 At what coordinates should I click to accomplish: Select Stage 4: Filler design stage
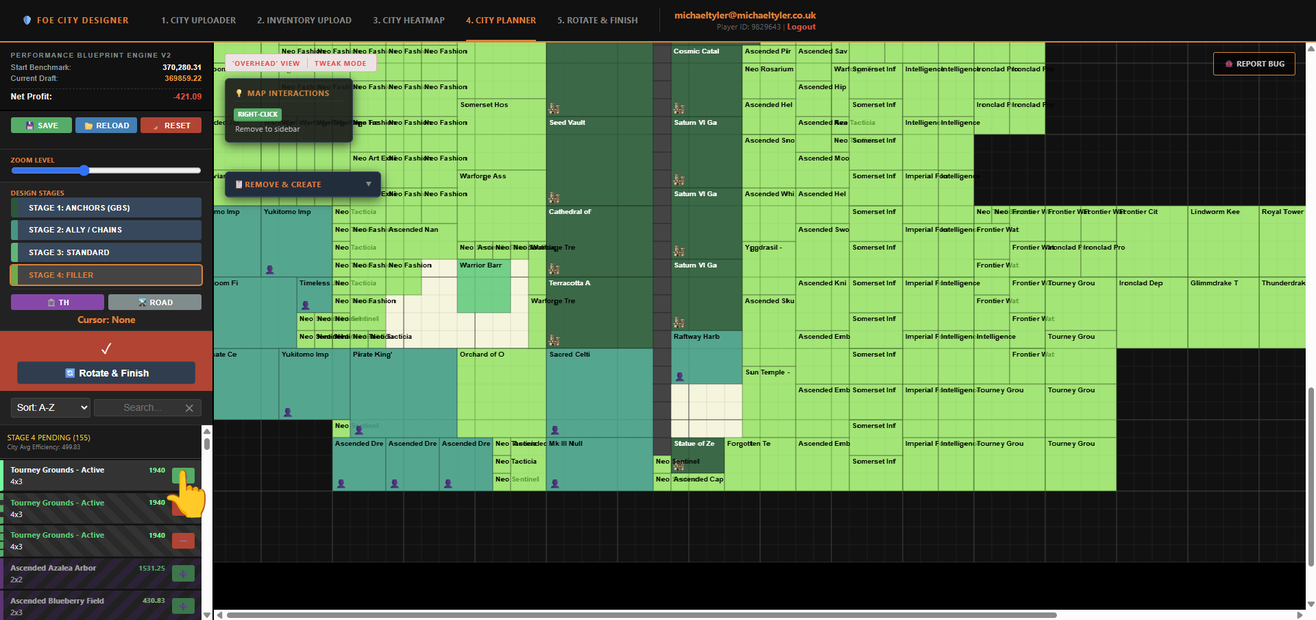pos(106,275)
